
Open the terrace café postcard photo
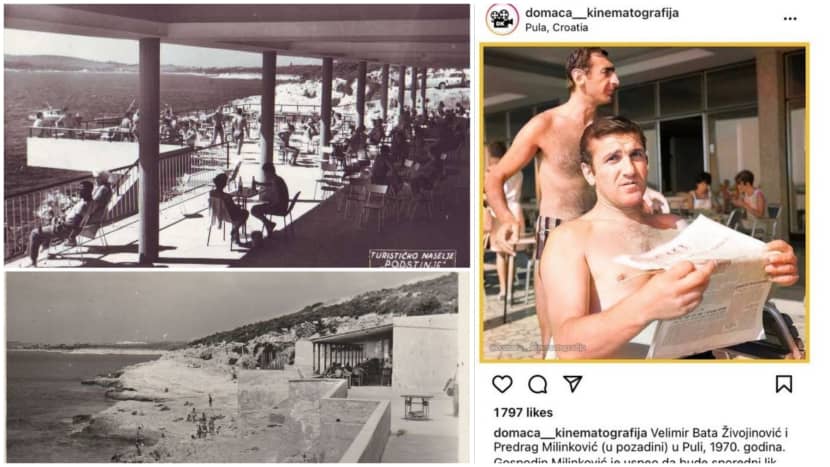(237, 136)
